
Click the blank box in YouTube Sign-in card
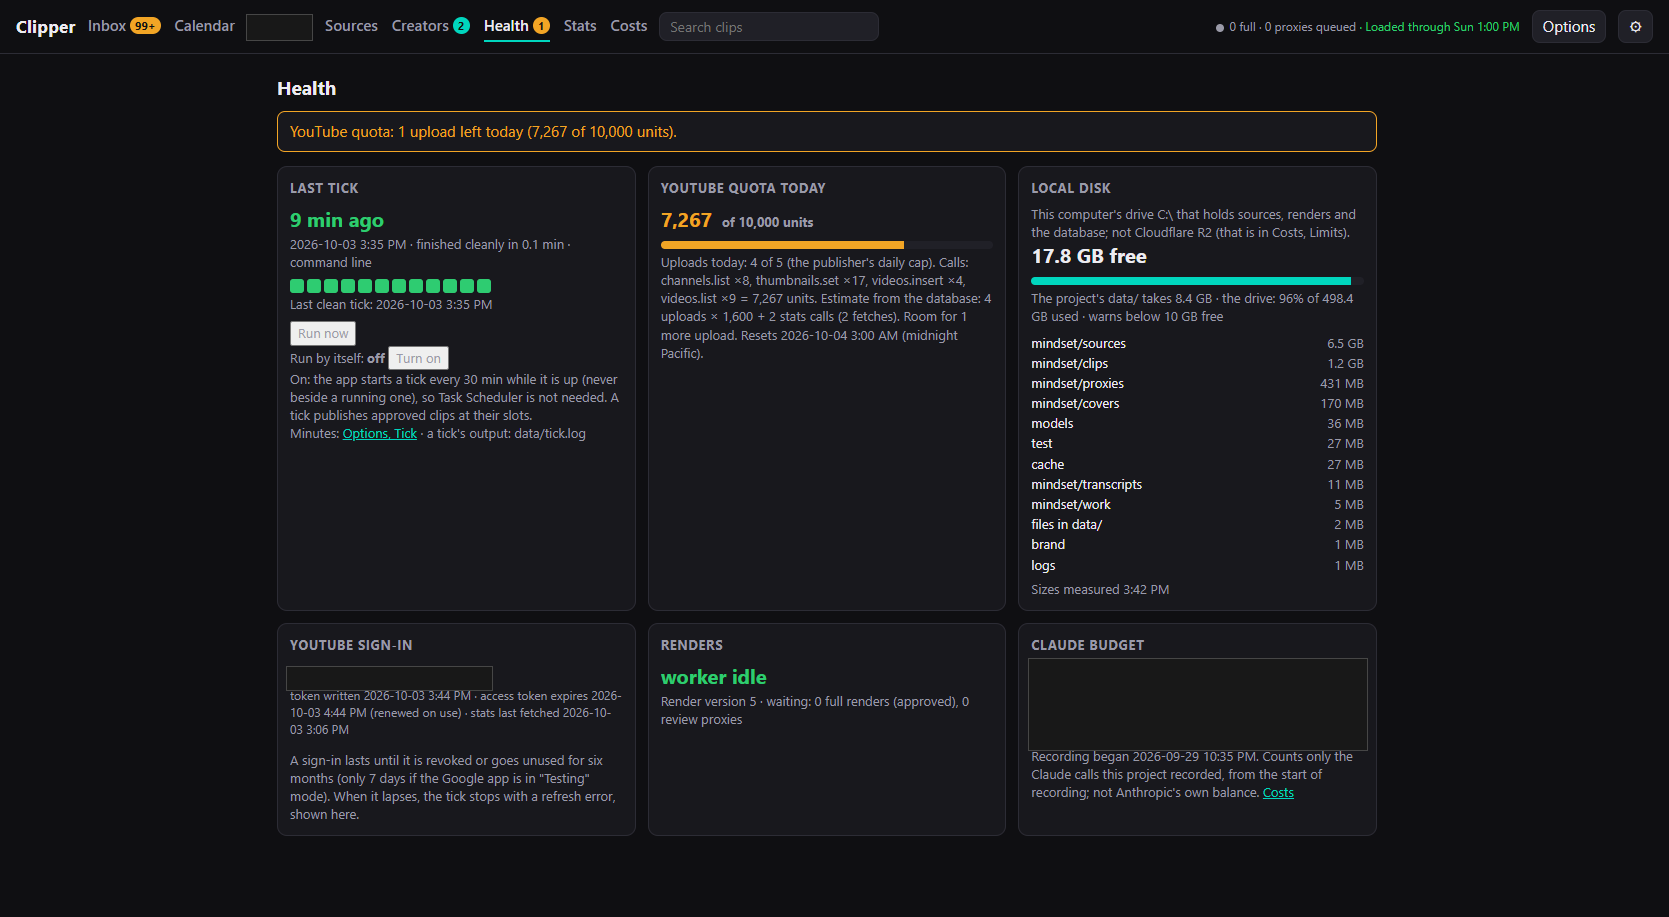coord(389,678)
